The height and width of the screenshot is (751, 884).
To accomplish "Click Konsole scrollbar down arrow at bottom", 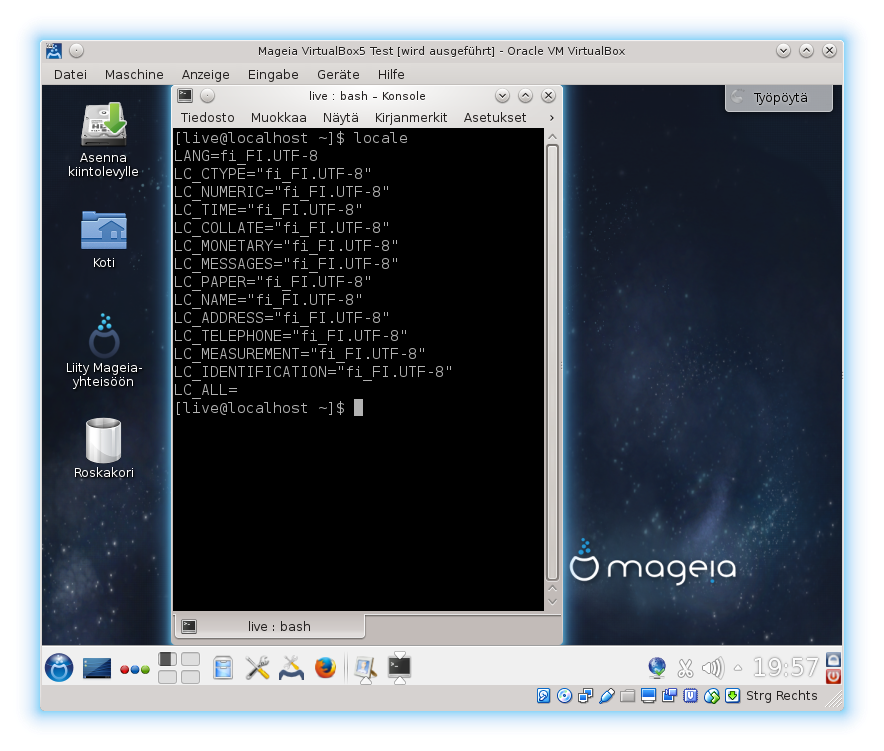I will pyautogui.click(x=552, y=602).
